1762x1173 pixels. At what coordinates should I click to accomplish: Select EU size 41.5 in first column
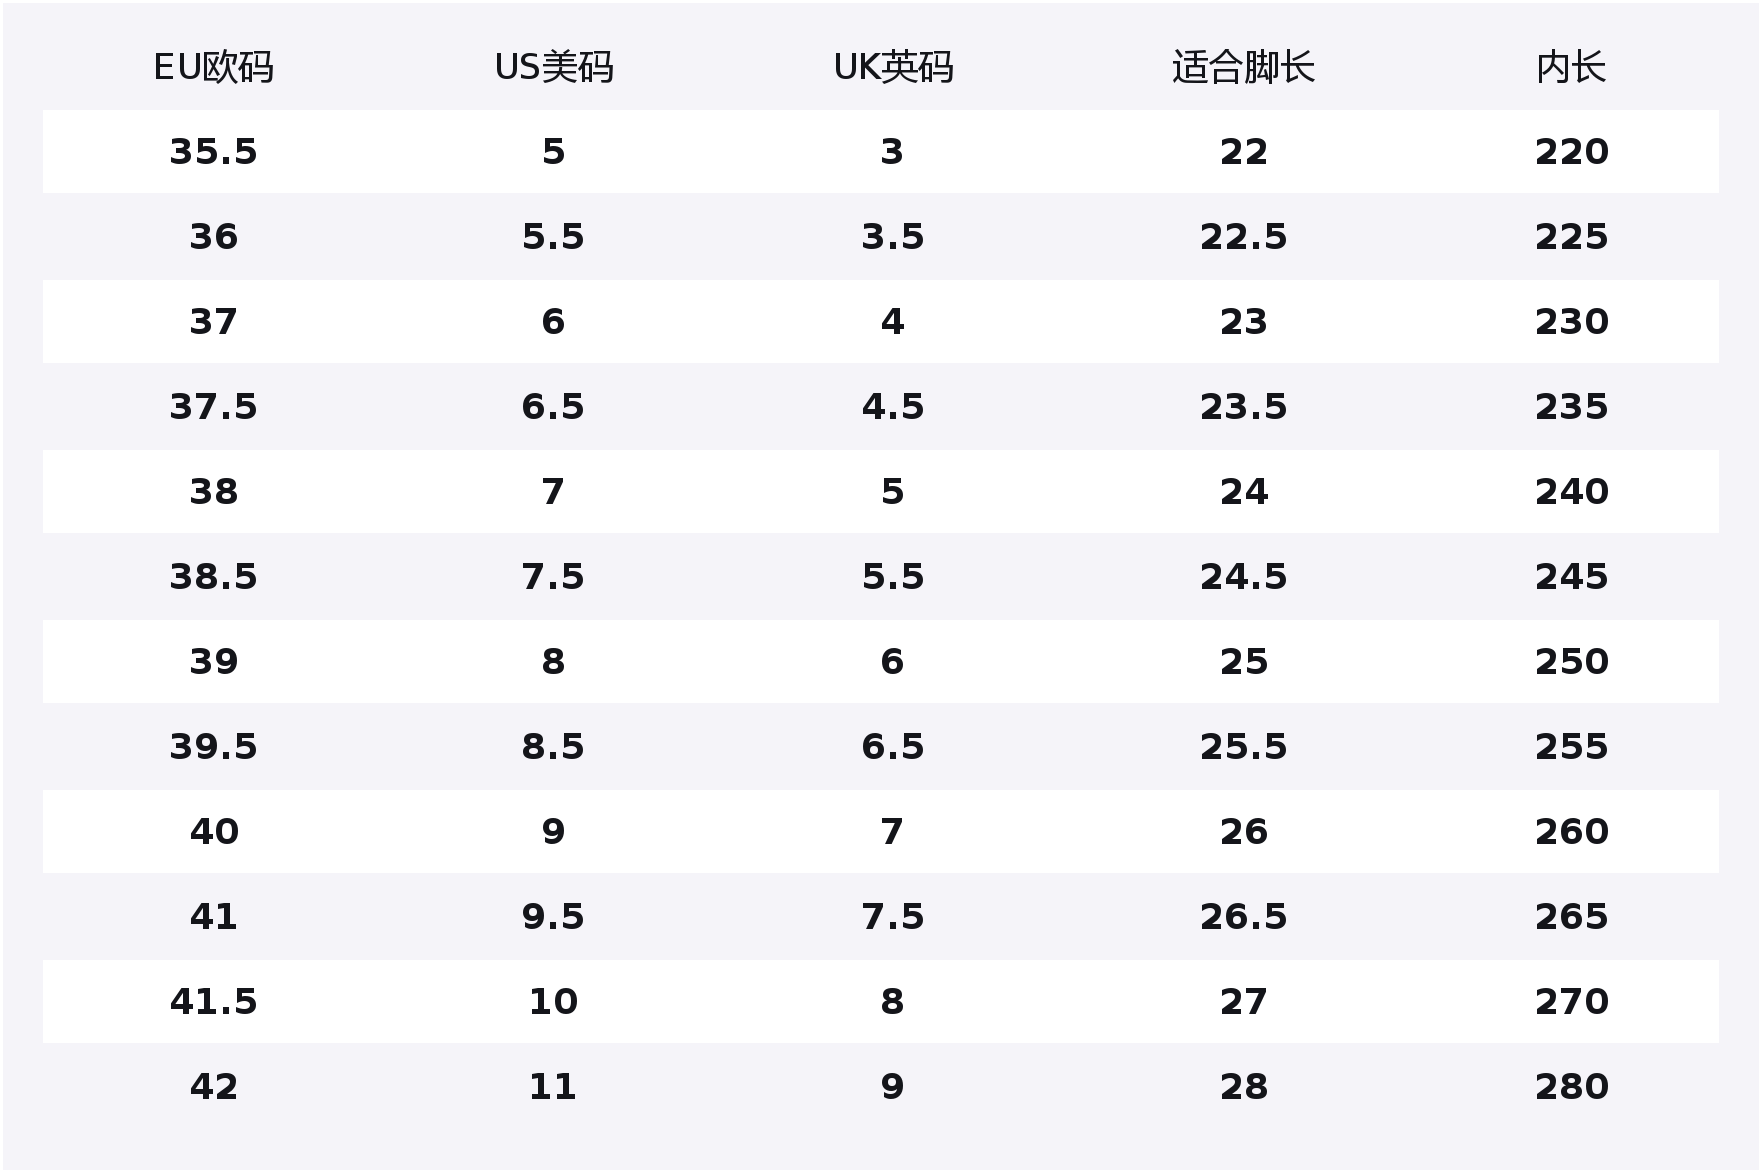213,1002
